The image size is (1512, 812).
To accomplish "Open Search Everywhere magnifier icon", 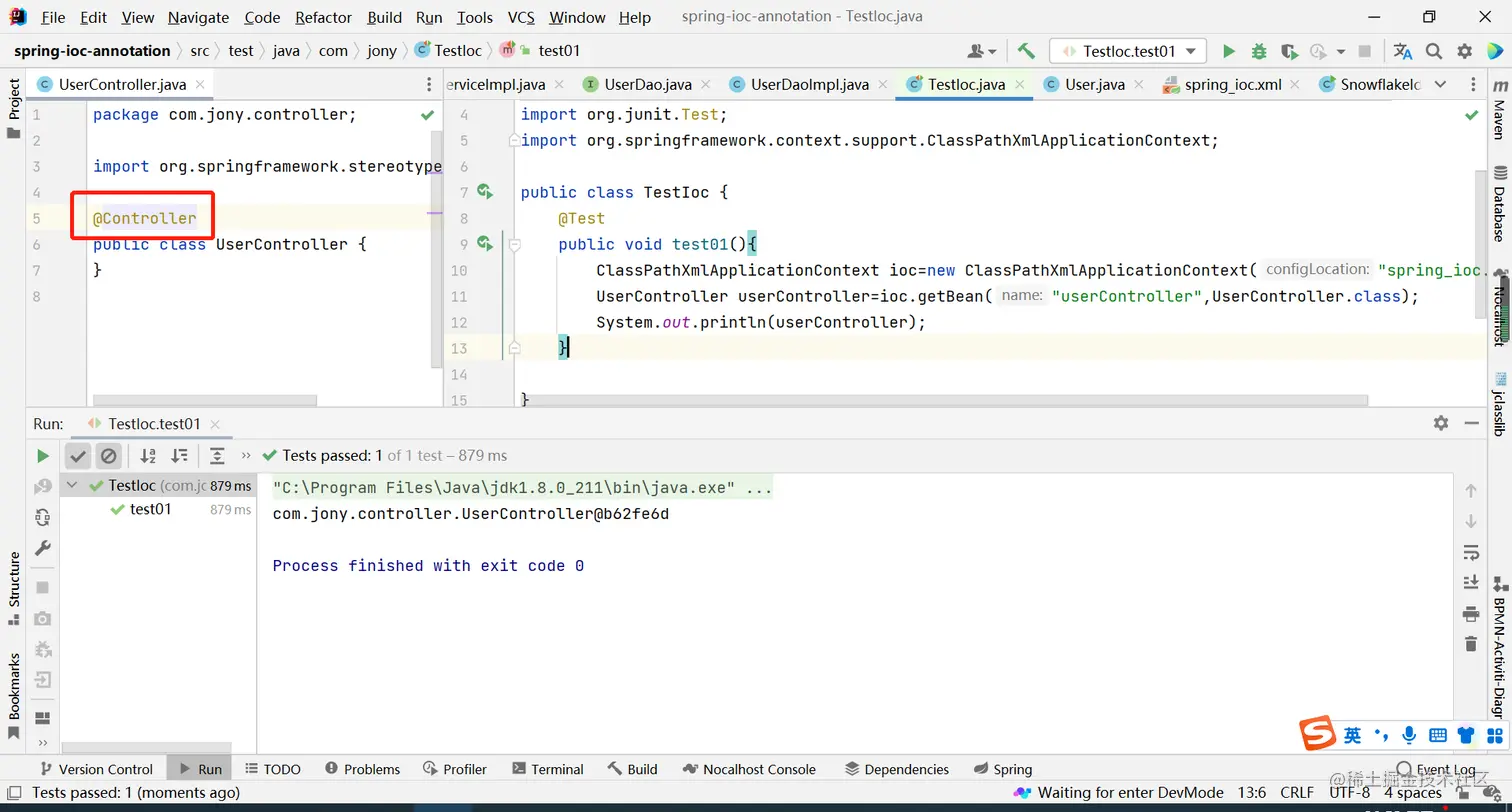I will click(1434, 51).
